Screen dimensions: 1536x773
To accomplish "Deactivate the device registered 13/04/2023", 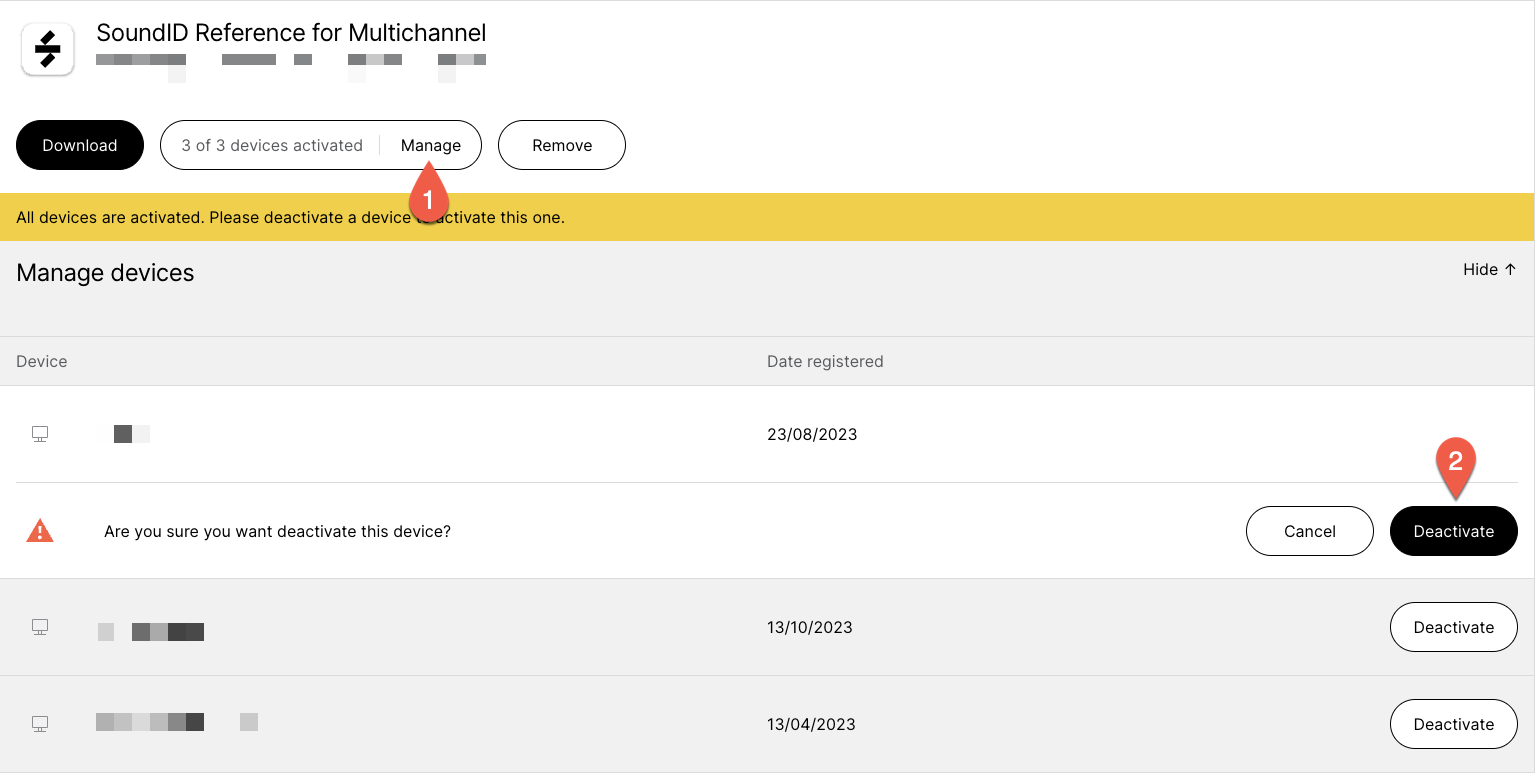I will (1454, 724).
